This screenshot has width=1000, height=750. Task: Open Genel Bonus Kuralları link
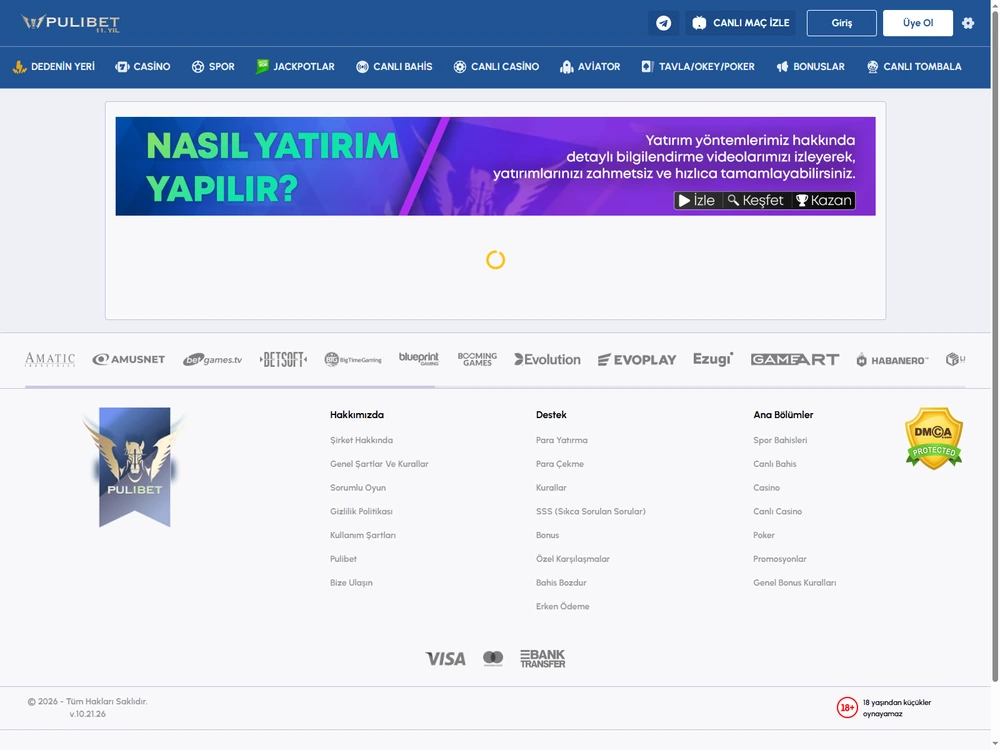pos(794,582)
